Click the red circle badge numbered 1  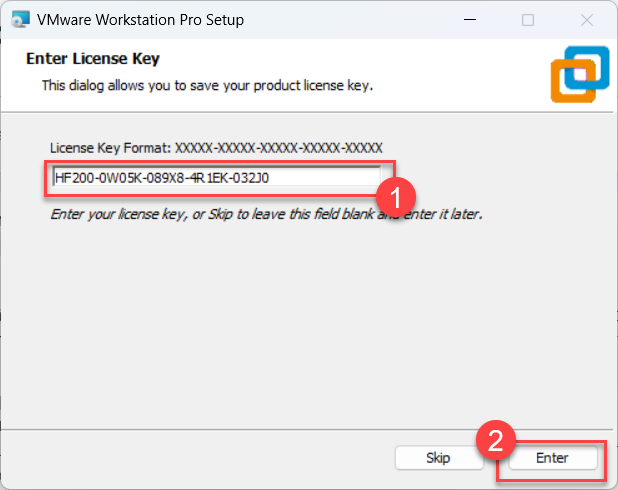coord(396,197)
